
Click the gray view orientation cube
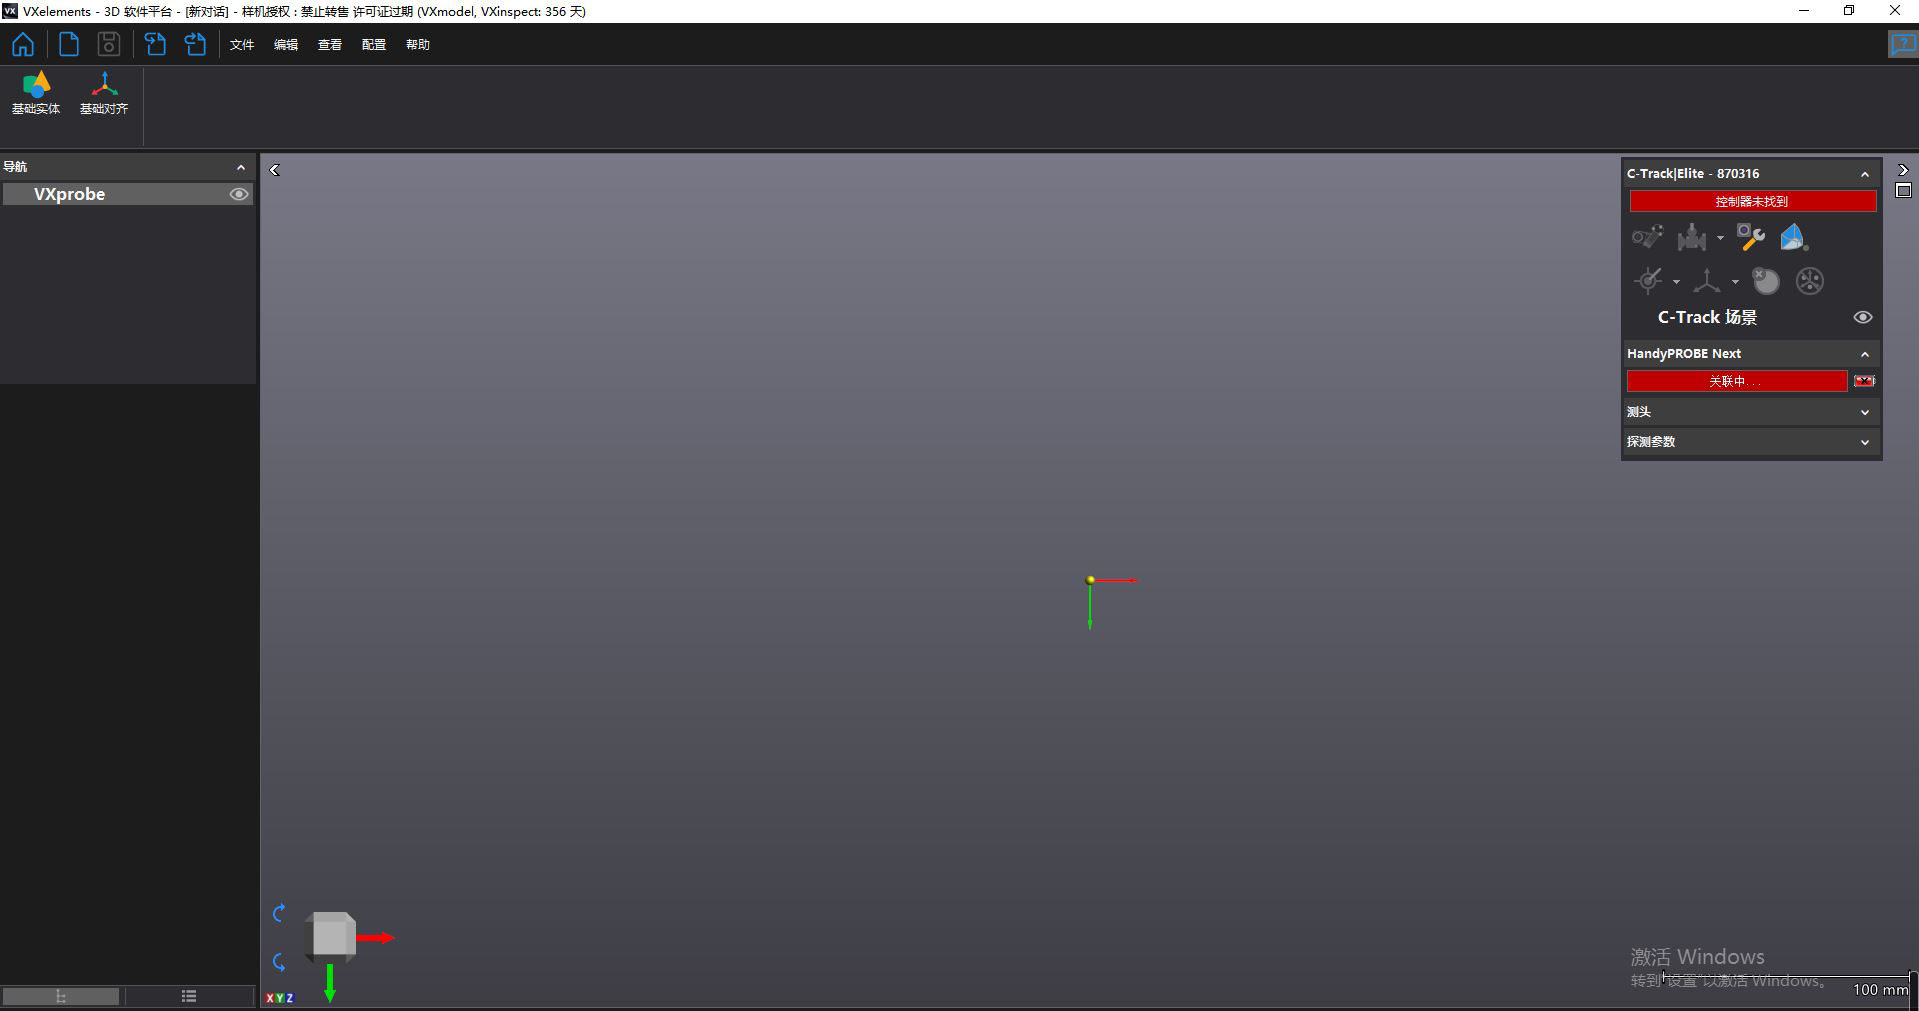332,936
